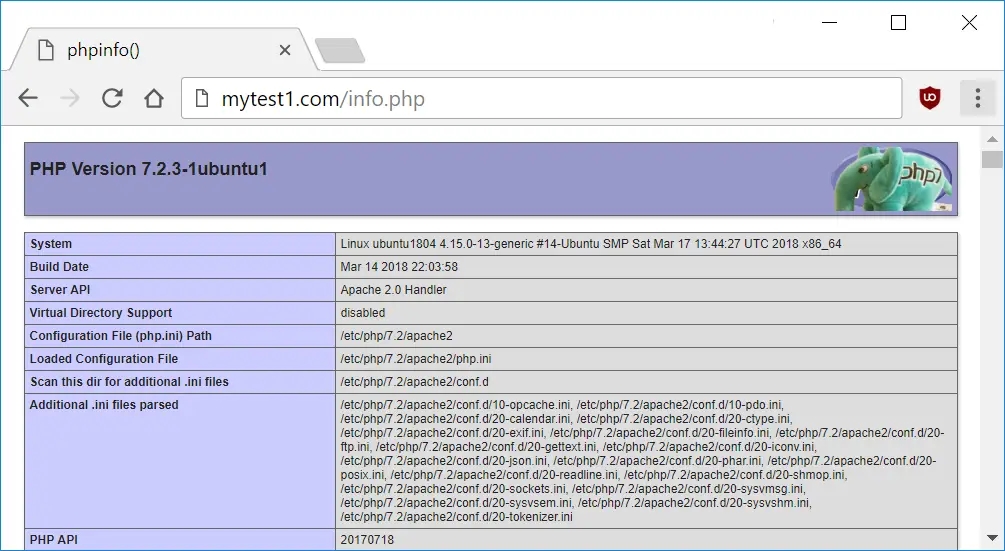
Task: Click the additional .ini files list
Action: point(642,461)
